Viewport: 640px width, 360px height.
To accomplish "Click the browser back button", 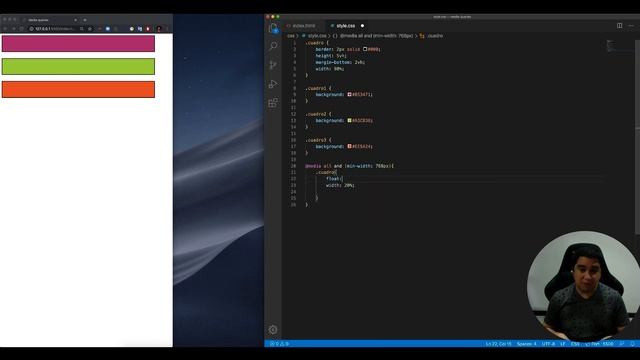I will point(5,29).
